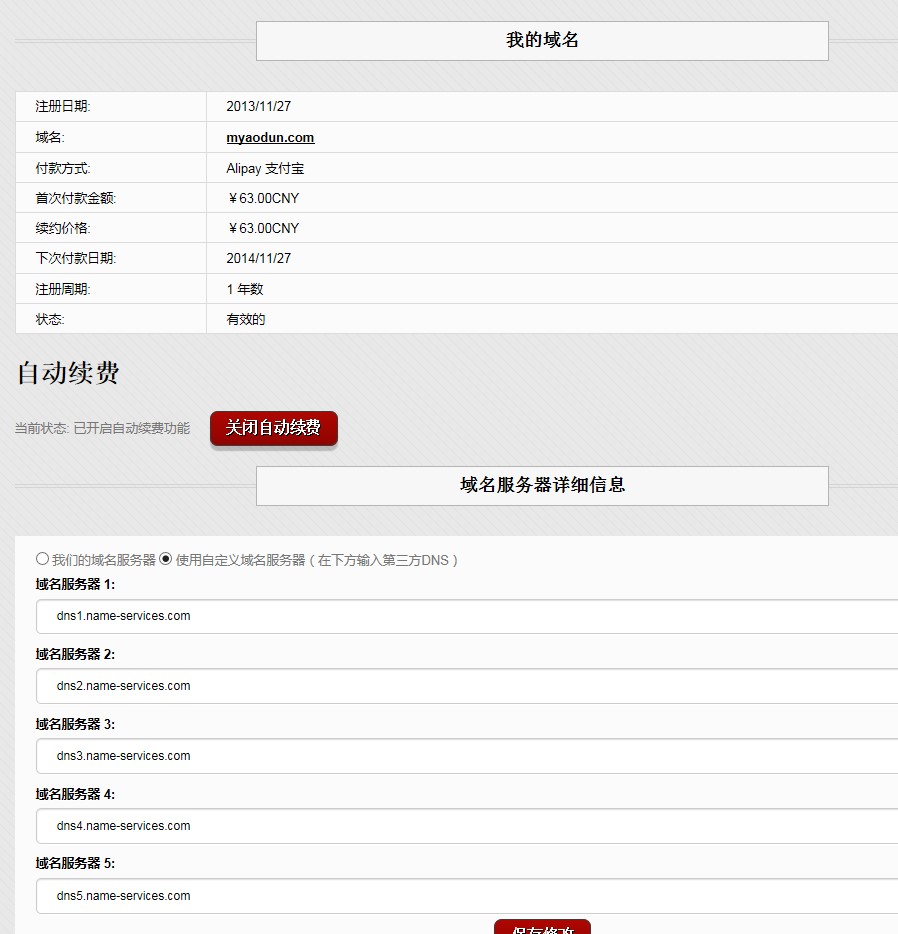Viewport: 898px width, 934px height.
Task: Focus the 域名服务器 1 input field
Action: 466,616
